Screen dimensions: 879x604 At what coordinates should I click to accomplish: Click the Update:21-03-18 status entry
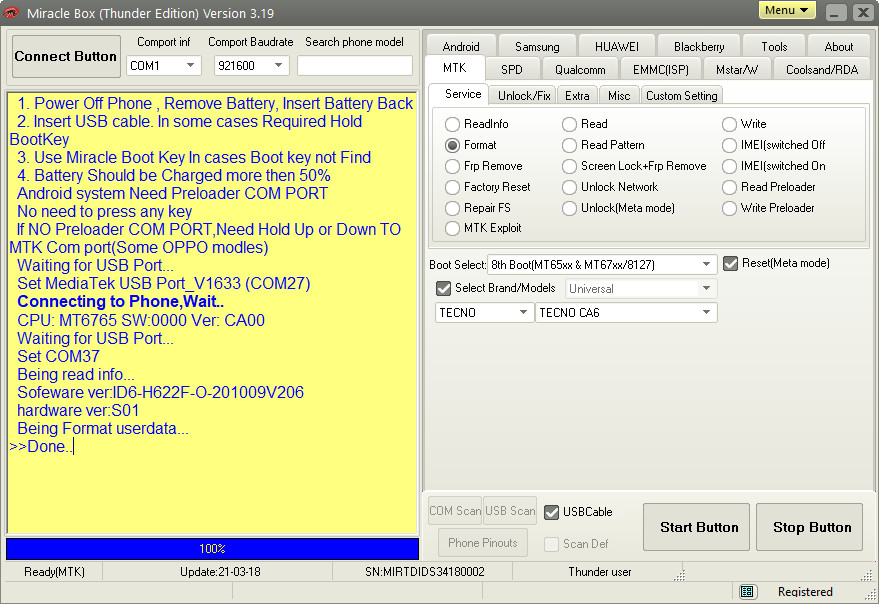click(220, 572)
